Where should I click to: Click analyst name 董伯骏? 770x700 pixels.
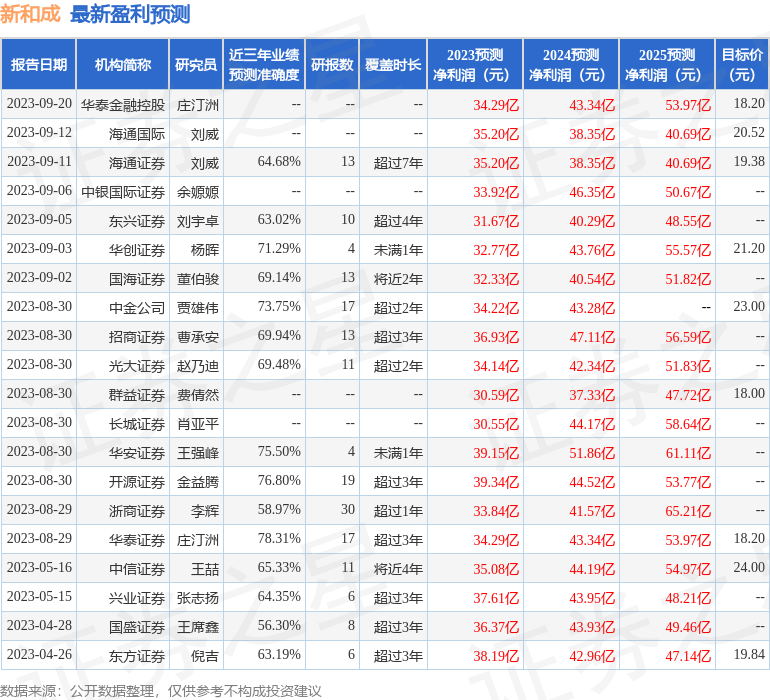point(197,279)
